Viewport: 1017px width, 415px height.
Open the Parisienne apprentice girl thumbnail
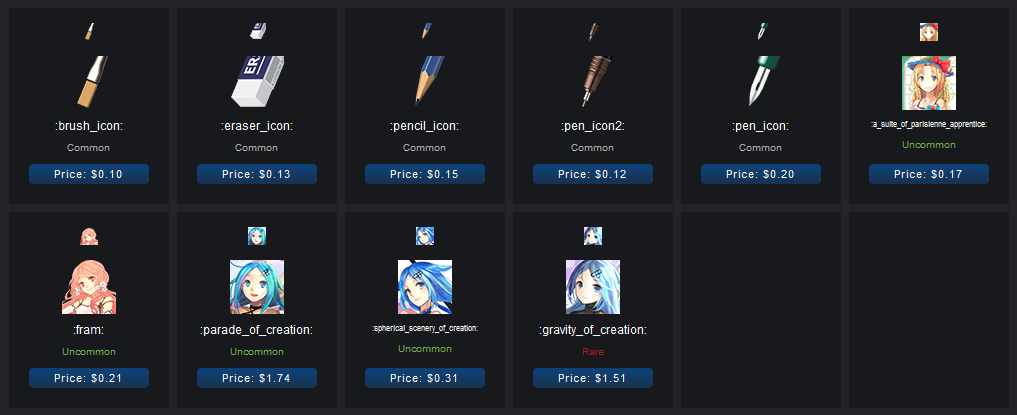(x=929, y=82)
